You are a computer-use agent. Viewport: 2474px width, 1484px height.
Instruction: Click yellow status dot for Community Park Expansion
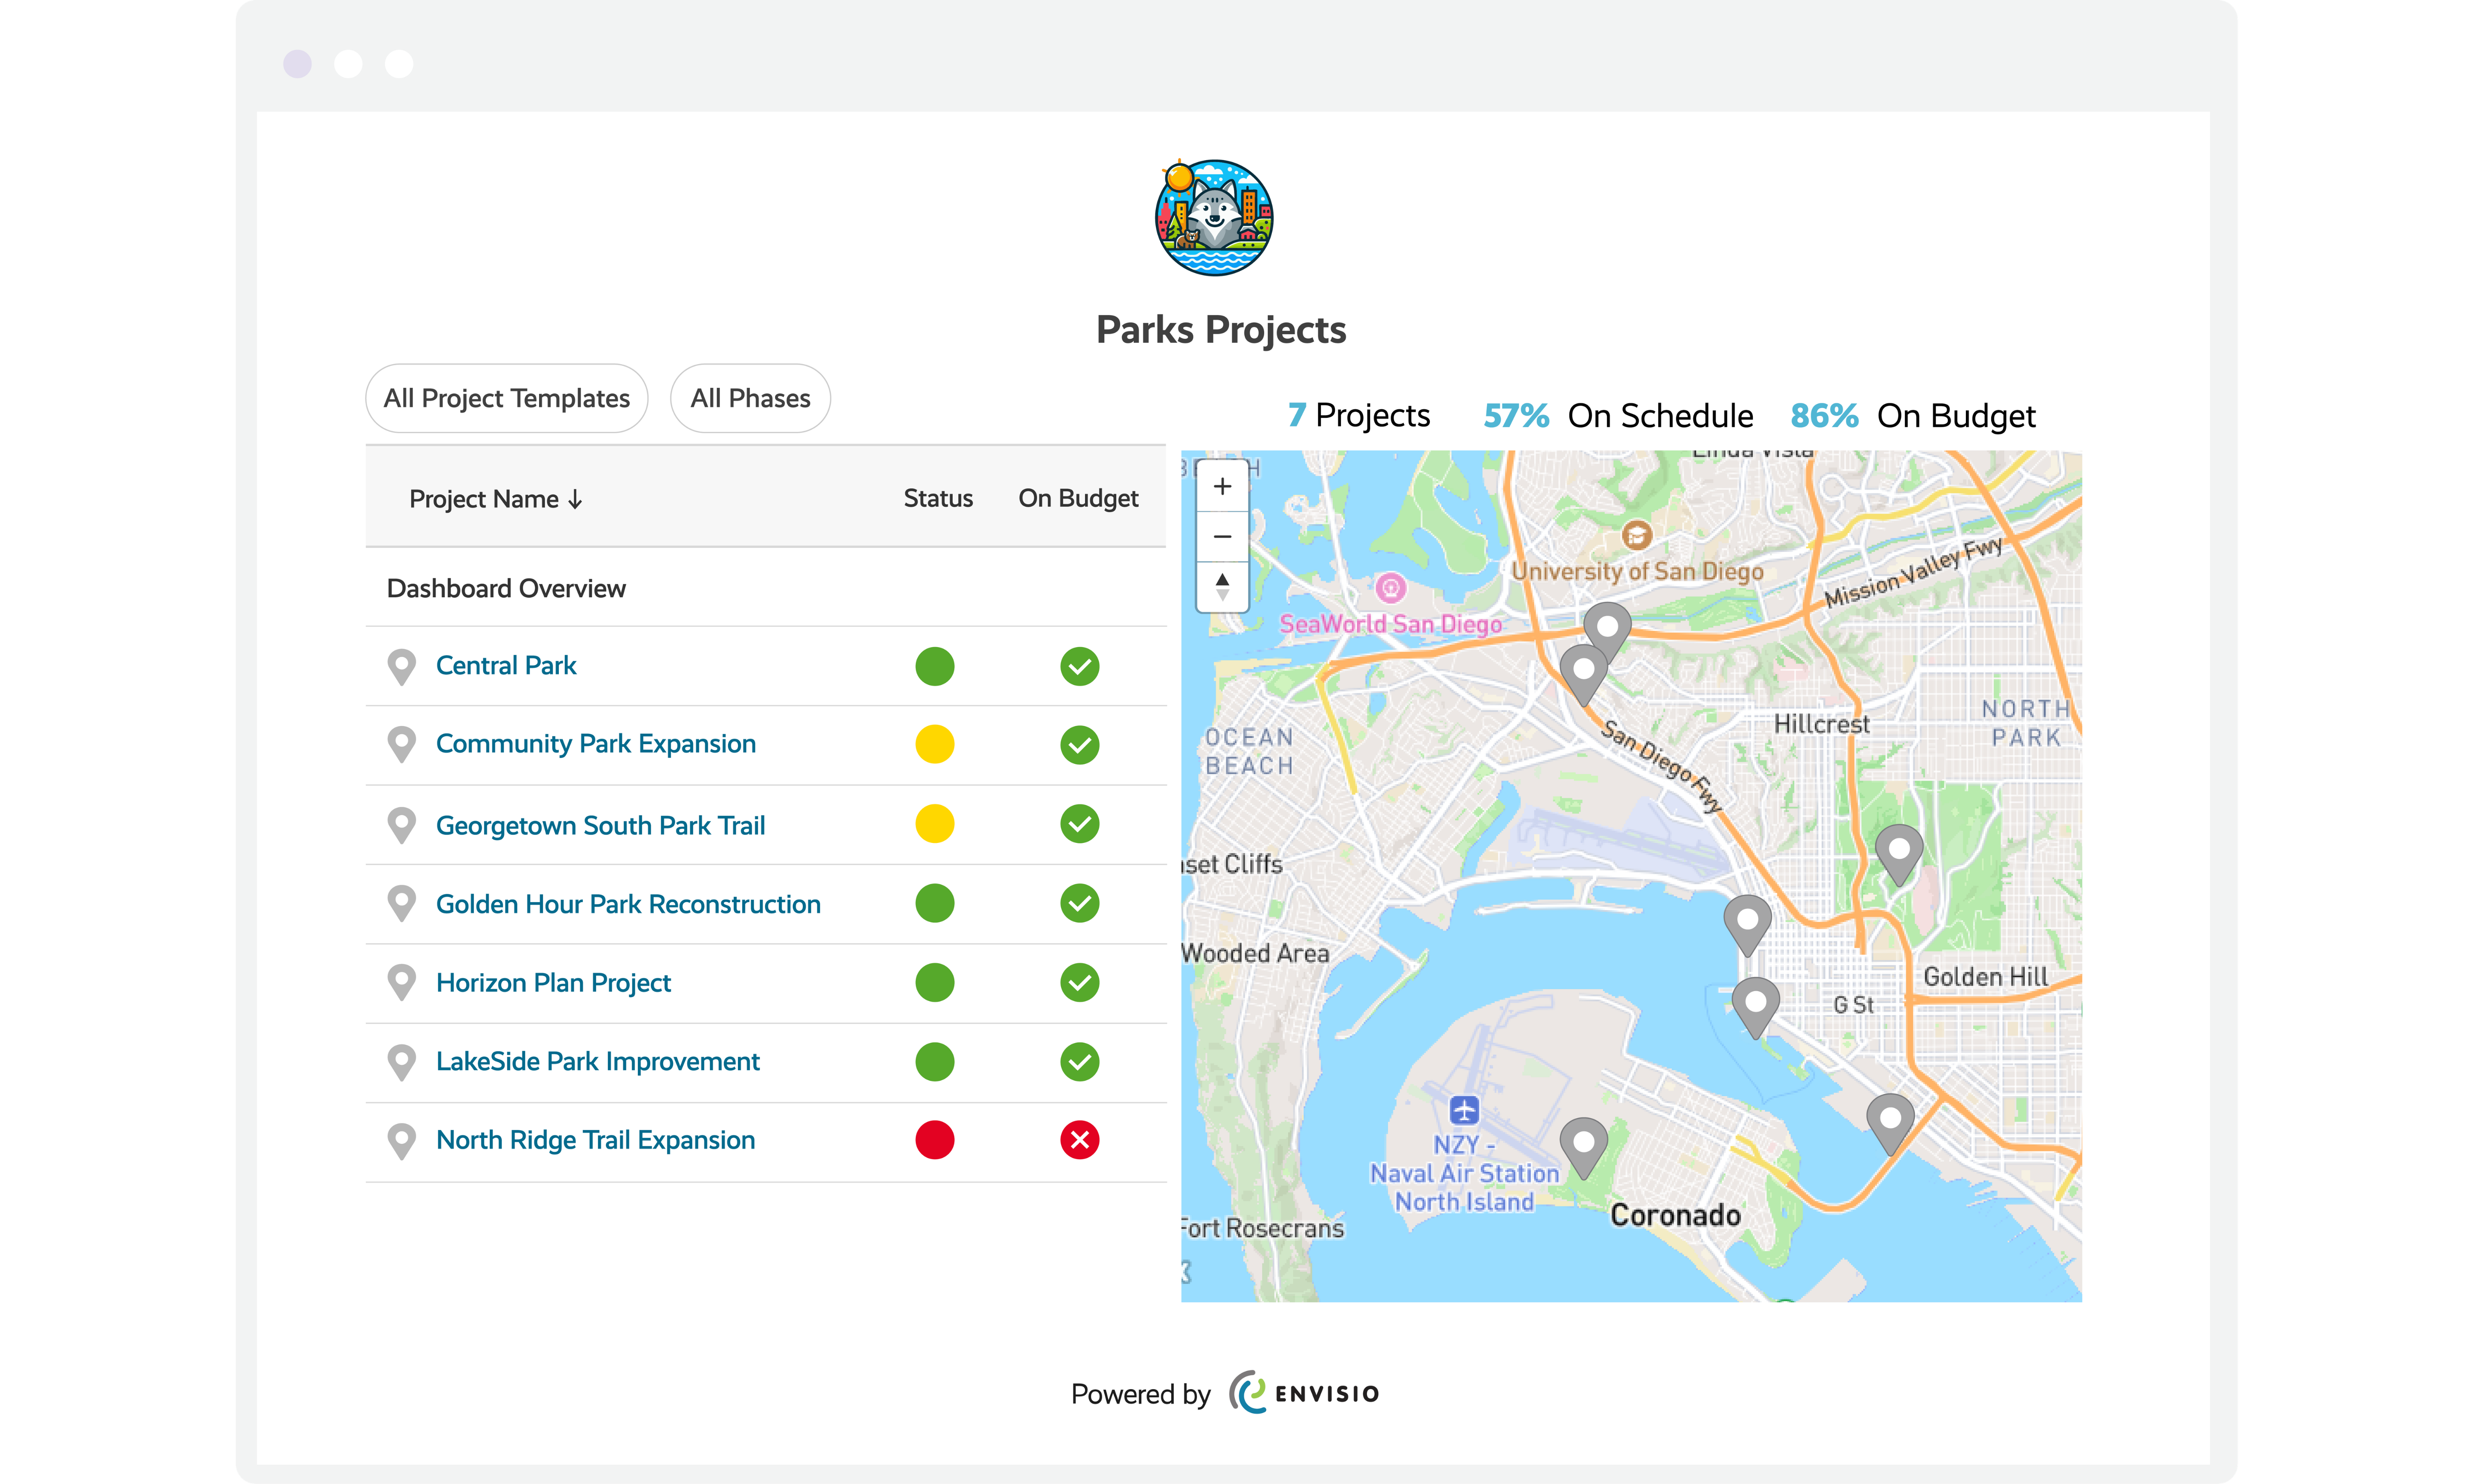point(934,744)
